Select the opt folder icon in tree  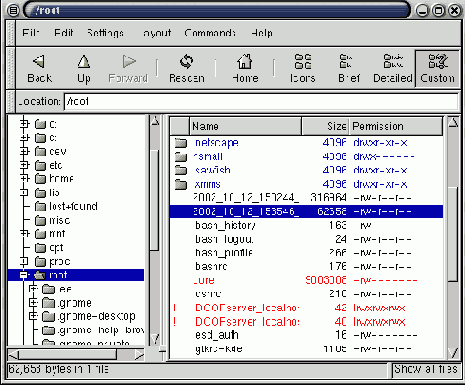click(x=40, y=248)
